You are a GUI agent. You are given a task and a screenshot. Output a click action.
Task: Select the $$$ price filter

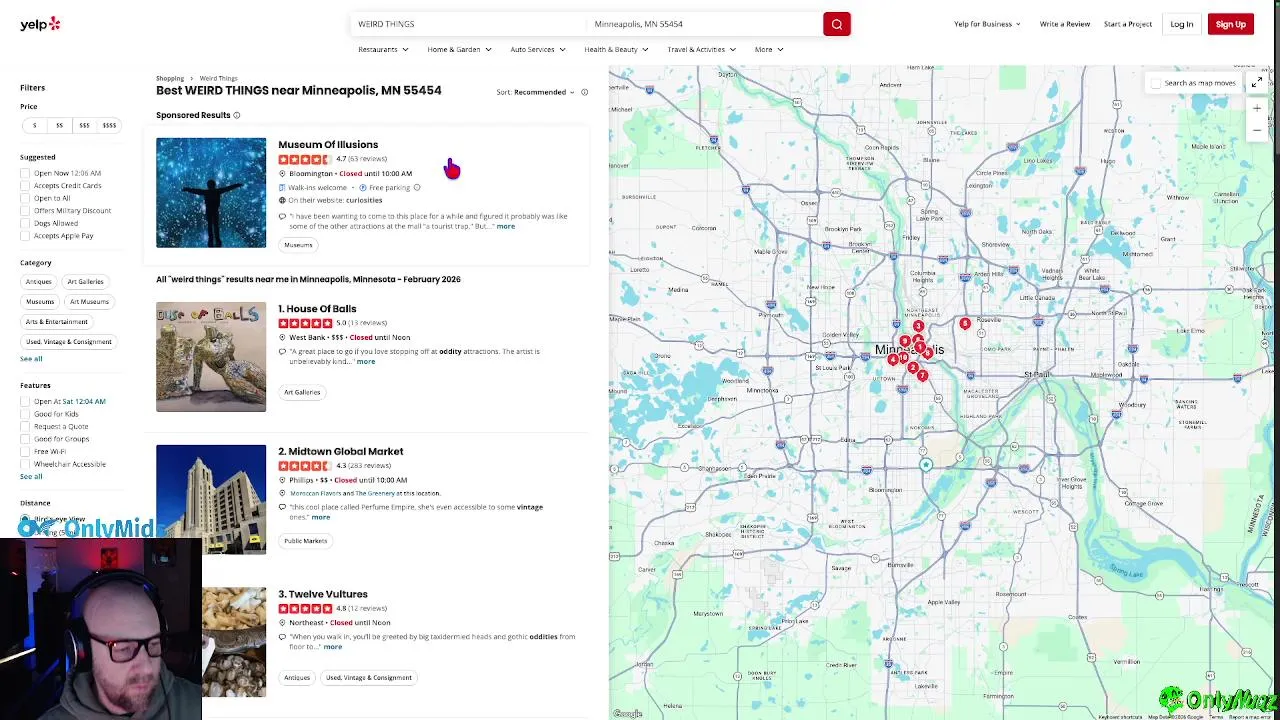84,126
